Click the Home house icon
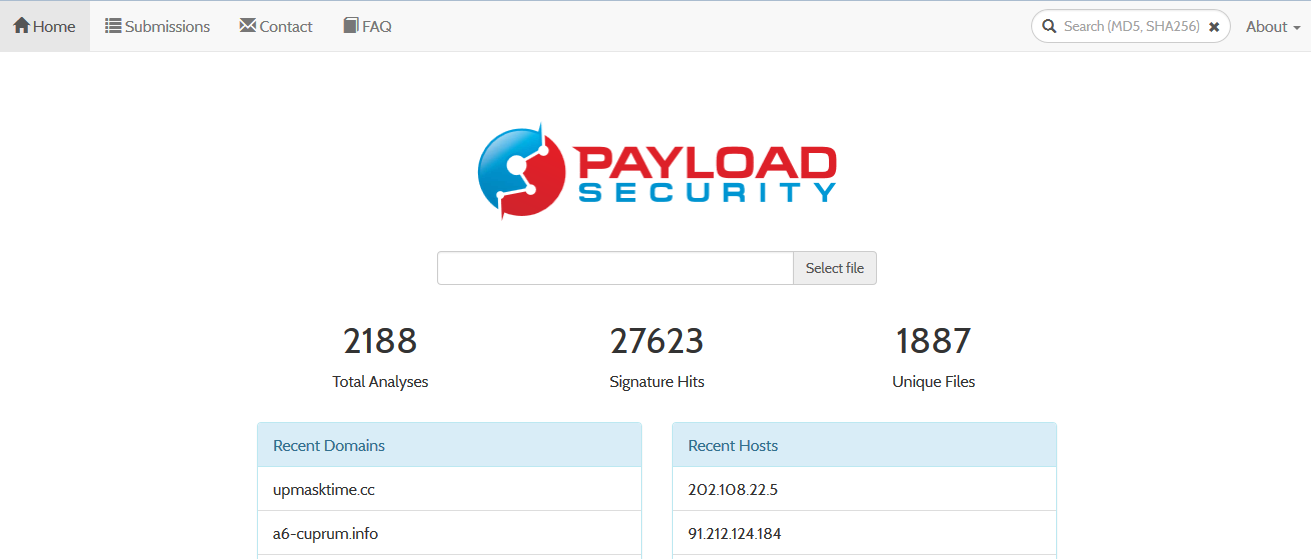This screenshot has height=559, width=1311. (21, 26)
